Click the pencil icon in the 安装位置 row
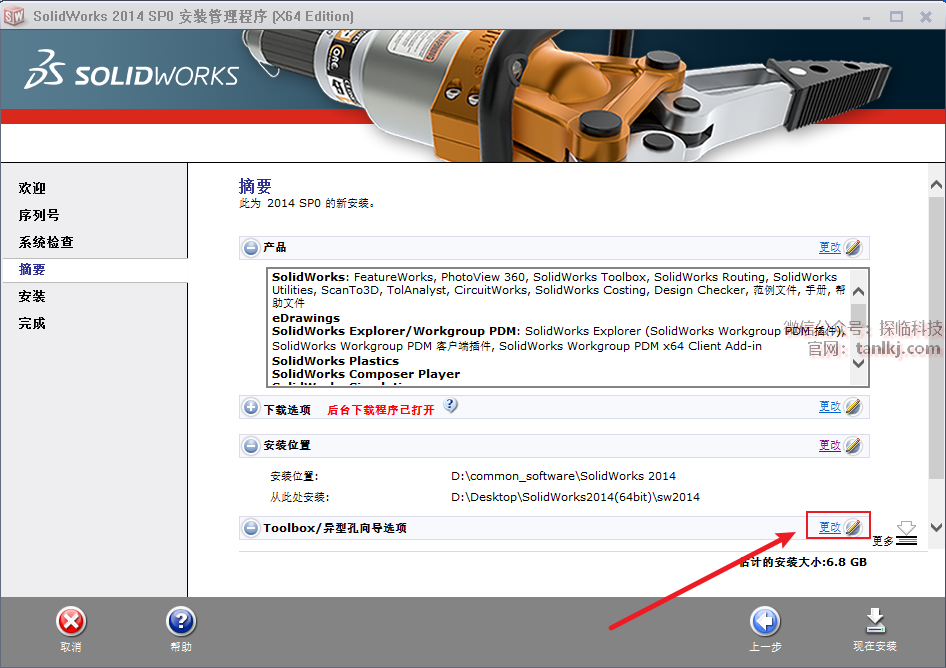The height and width of the screenshot is (668, 946). click(853, 445)
